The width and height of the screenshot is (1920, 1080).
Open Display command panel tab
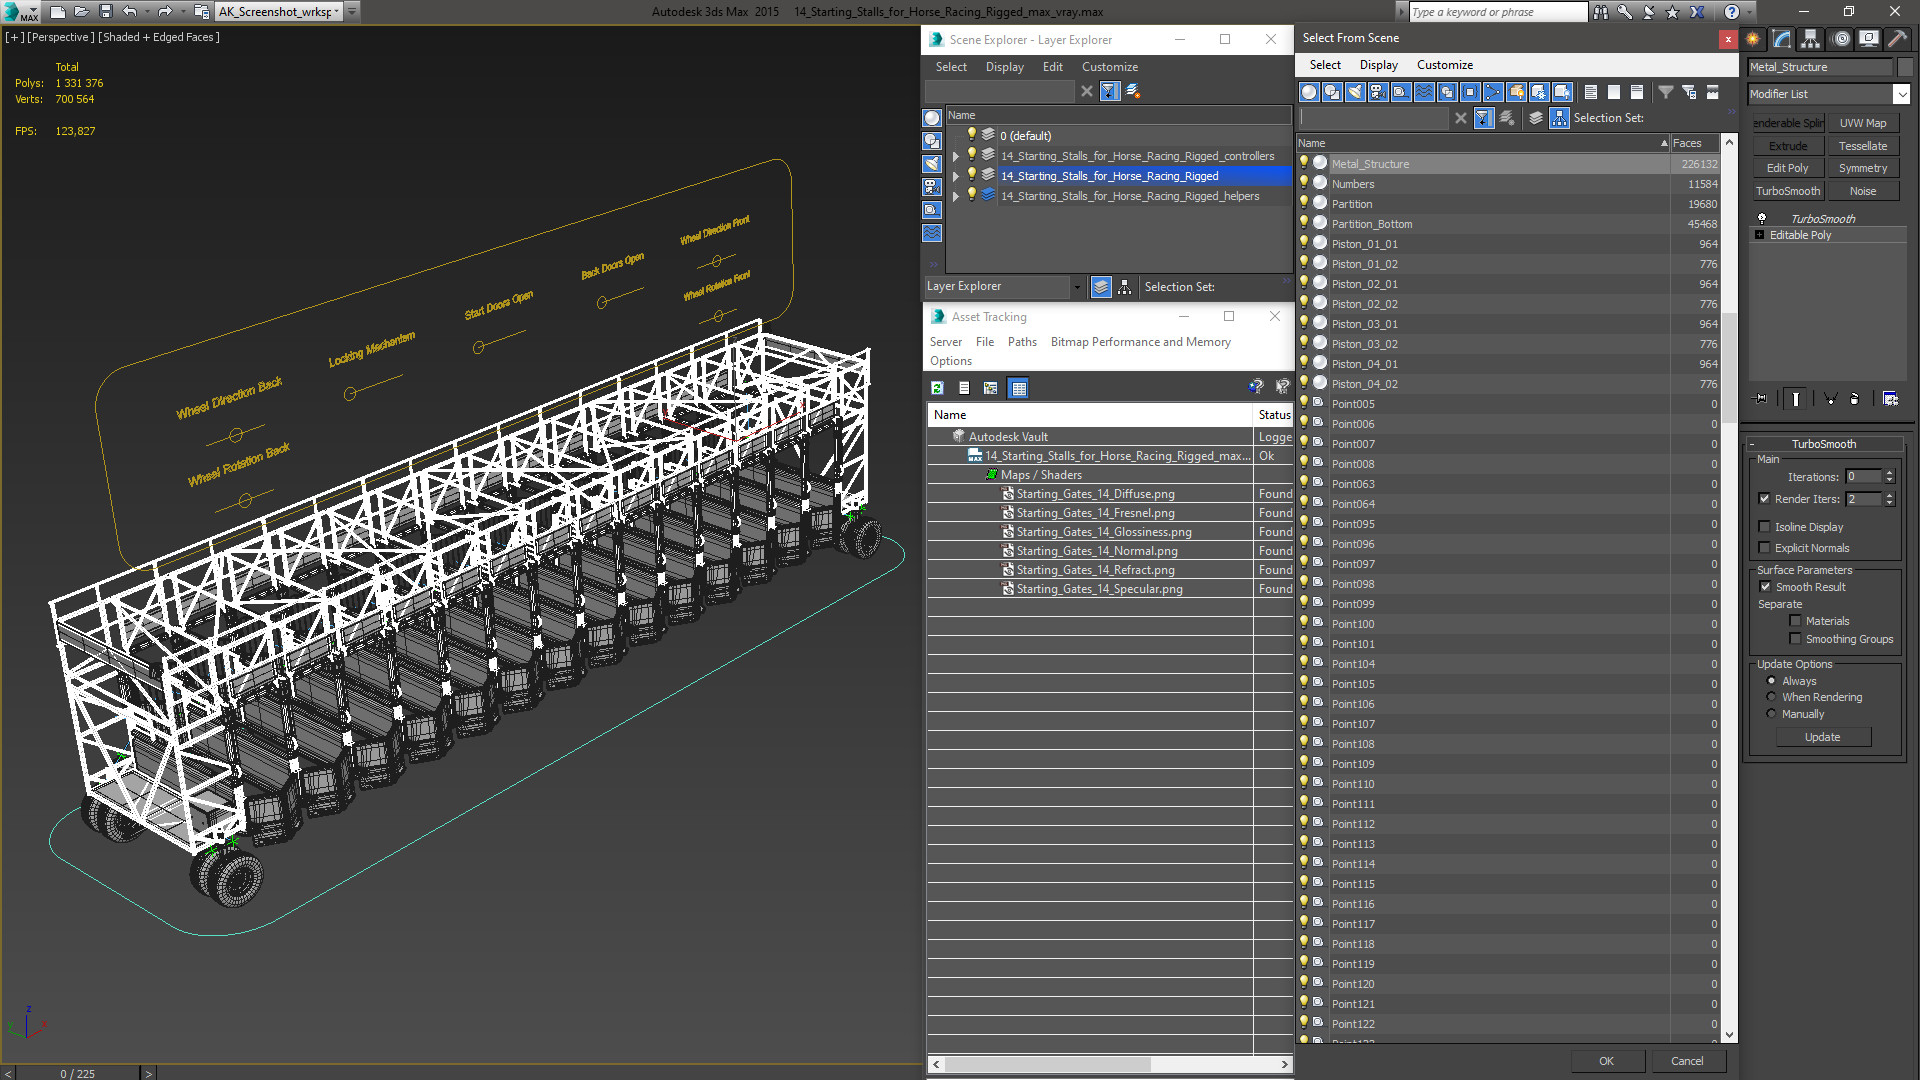[x=1869, y=39]
